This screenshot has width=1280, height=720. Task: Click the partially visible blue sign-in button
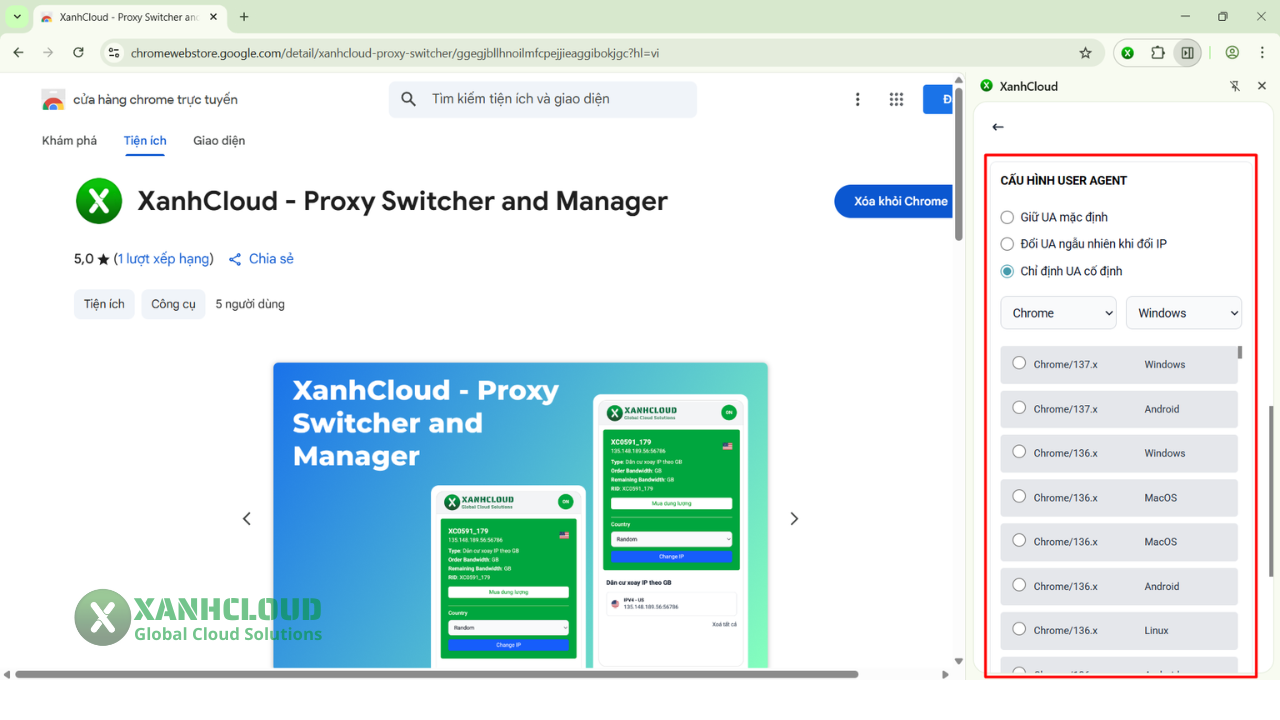940,99
